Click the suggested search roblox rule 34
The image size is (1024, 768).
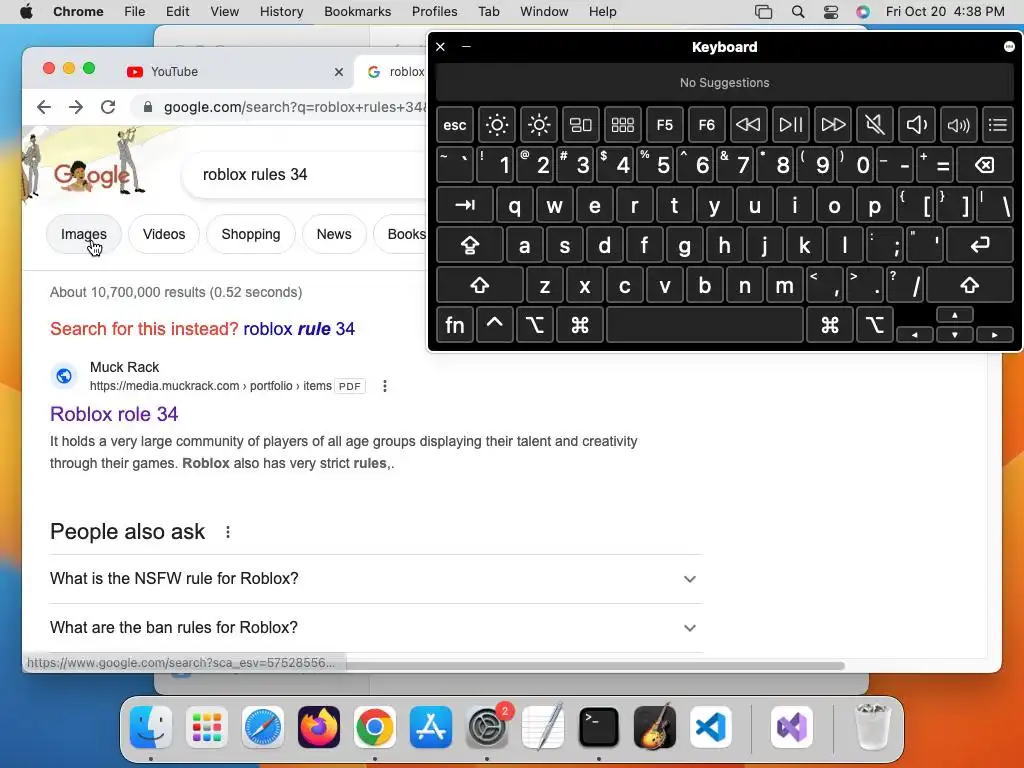point(299,328)
